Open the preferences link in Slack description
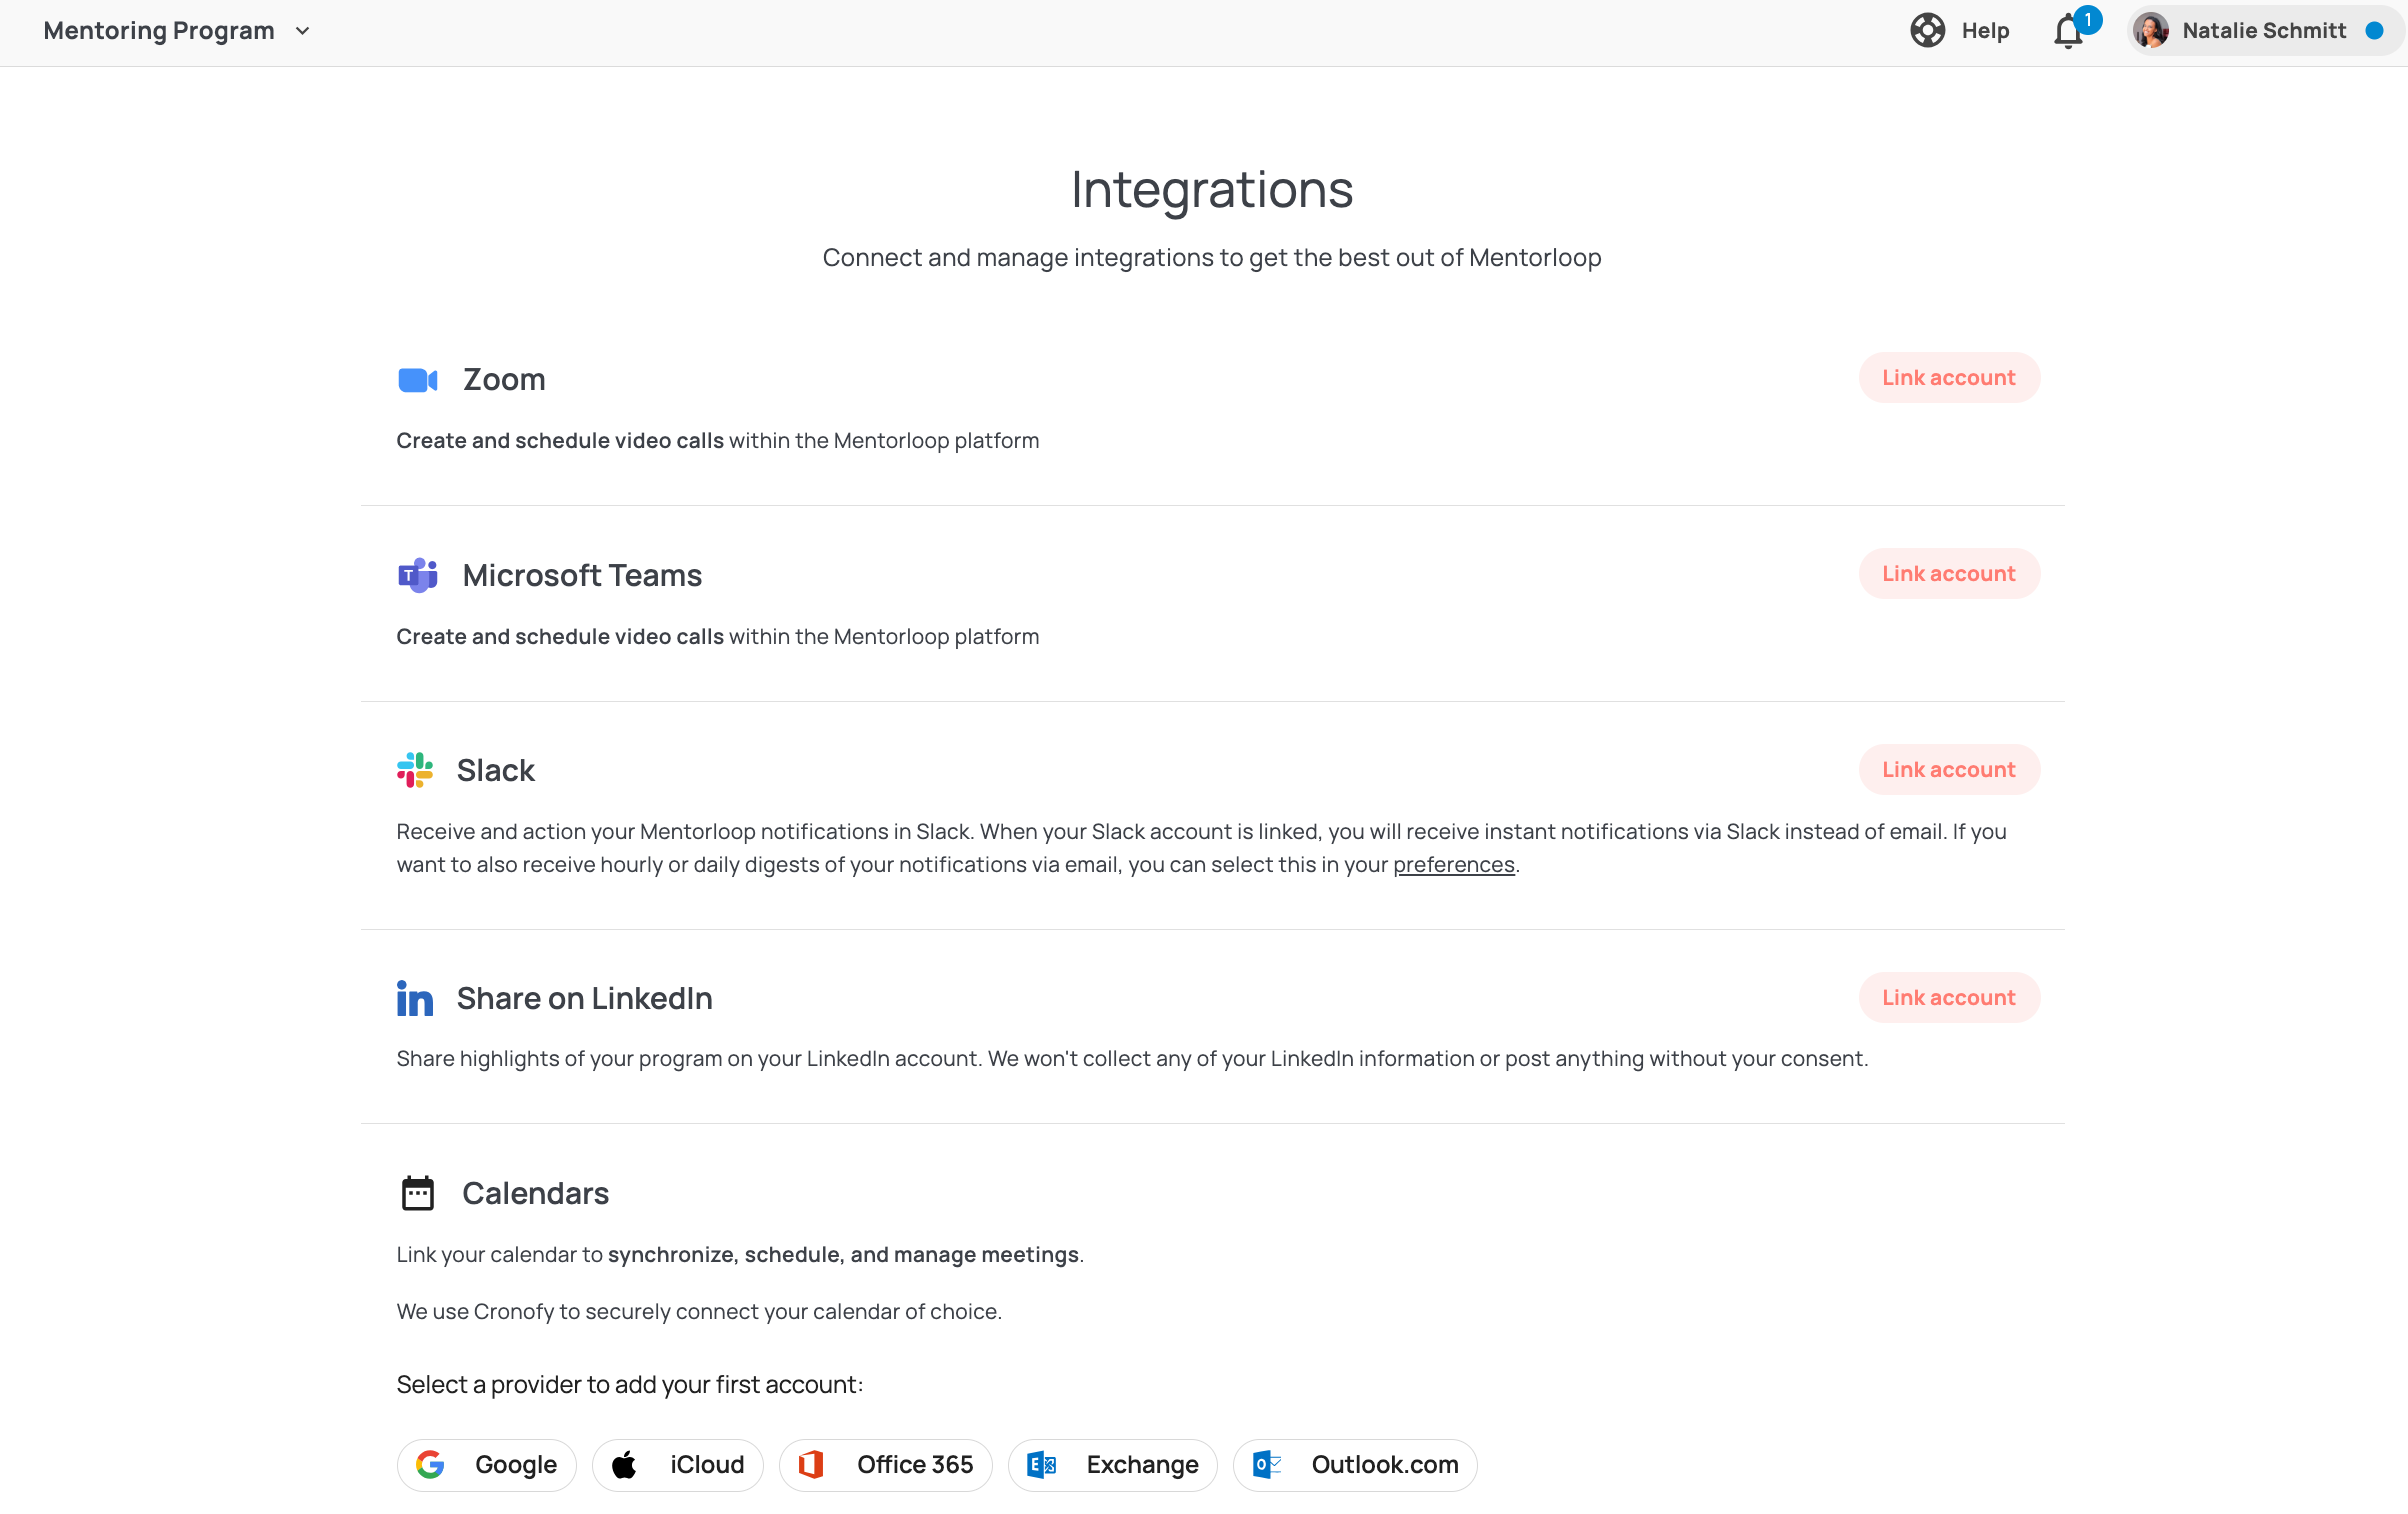Screen dimensions: 2408x1514 (1453, 864)
